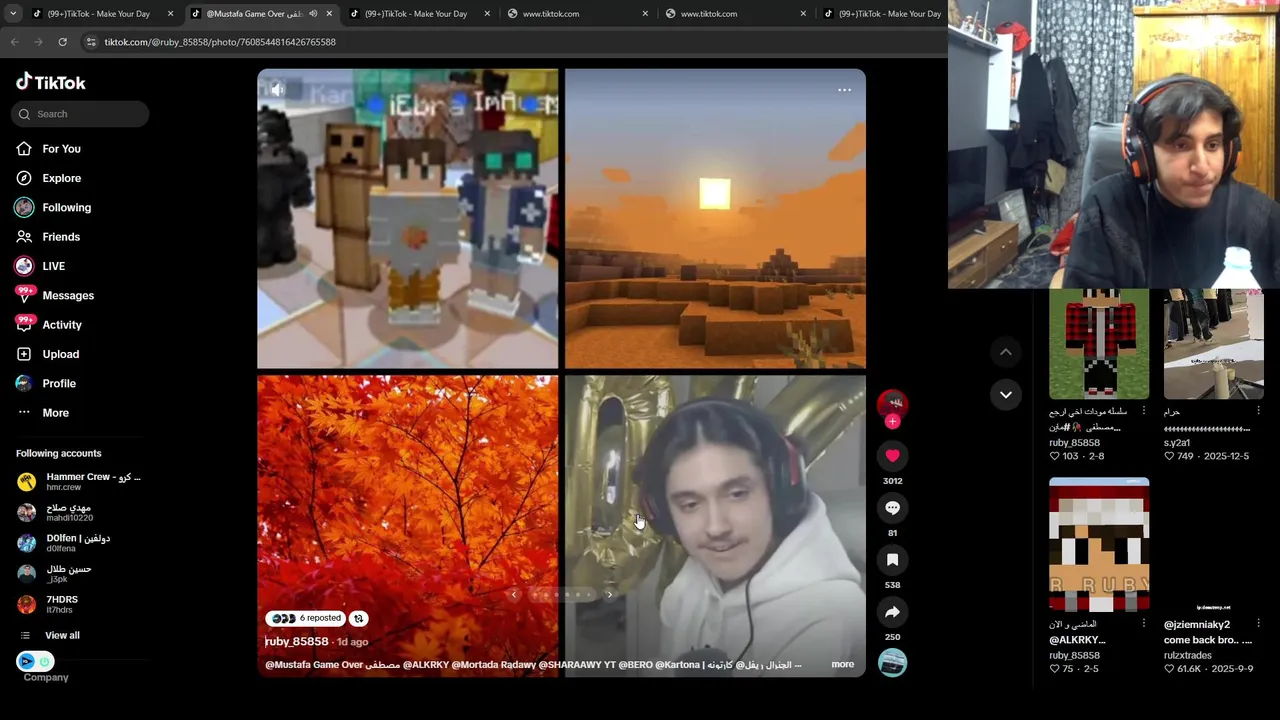Viewport: 1280px width, 720px height.
Task: Open options for the @jziemniaky2 video
Action: [x=1258, y=623]
